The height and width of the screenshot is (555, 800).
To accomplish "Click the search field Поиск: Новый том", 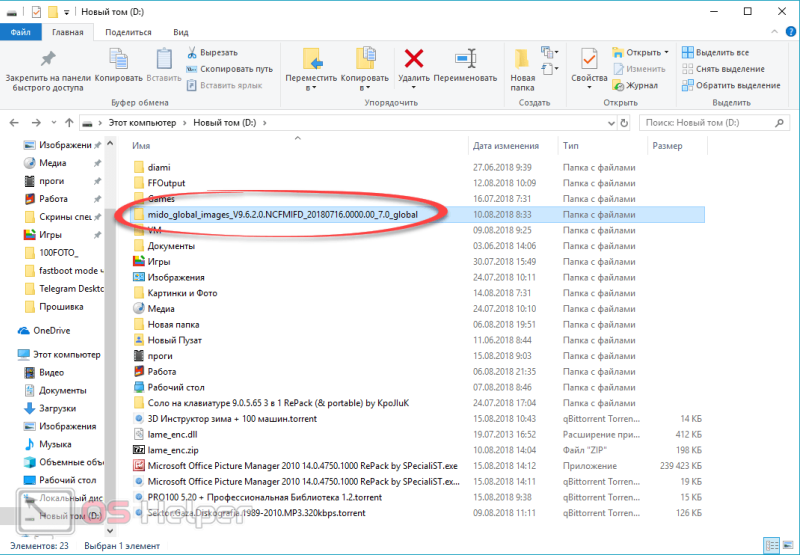I will click(x=714, y=123).
